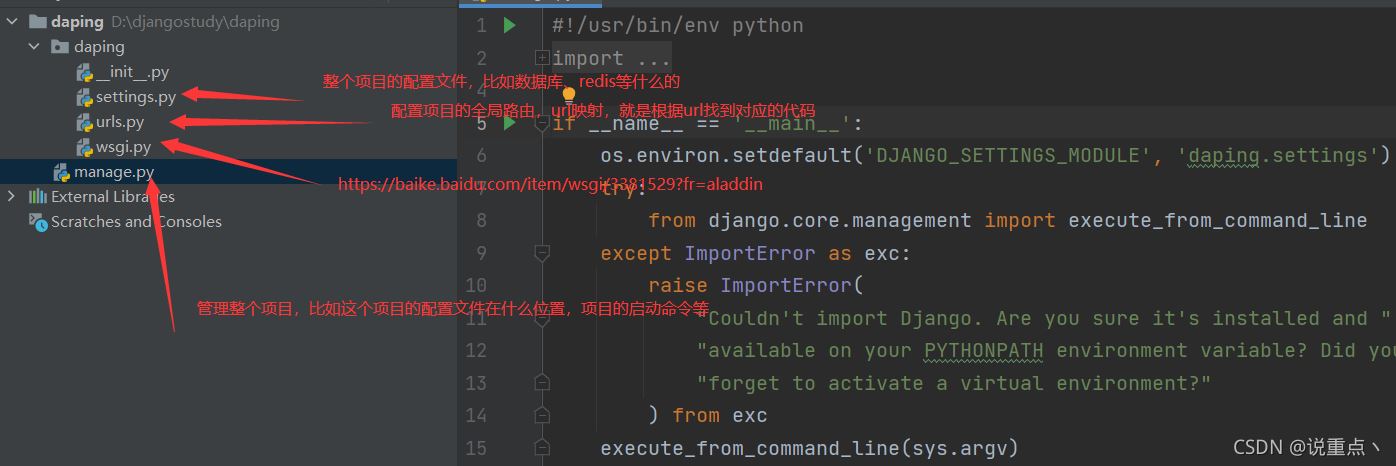Select manage.py in the project tree
Screen dimensions: 1396x466
pos(113,172)
